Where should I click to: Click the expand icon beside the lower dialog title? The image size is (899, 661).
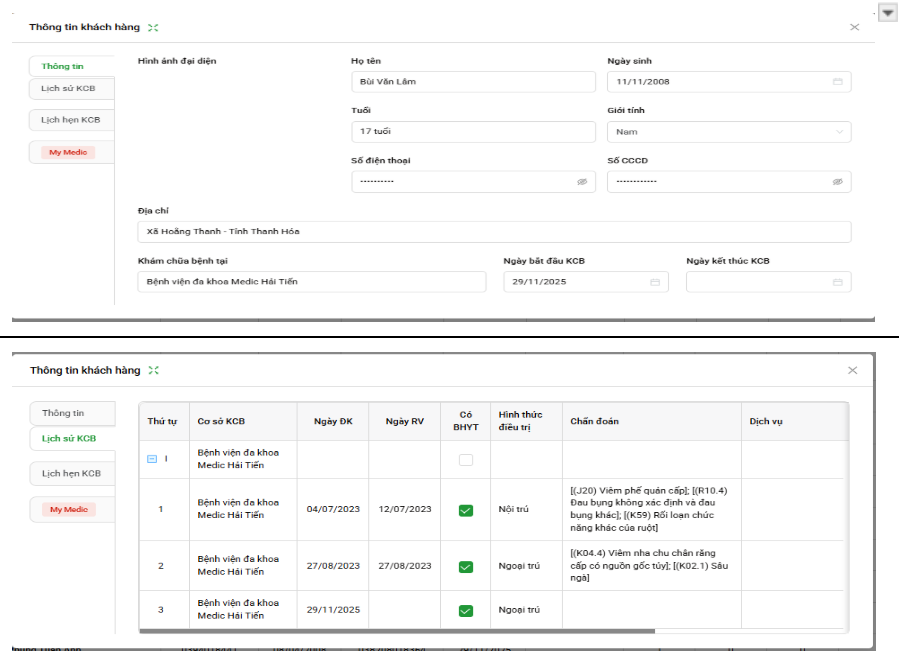pos(153,370)
